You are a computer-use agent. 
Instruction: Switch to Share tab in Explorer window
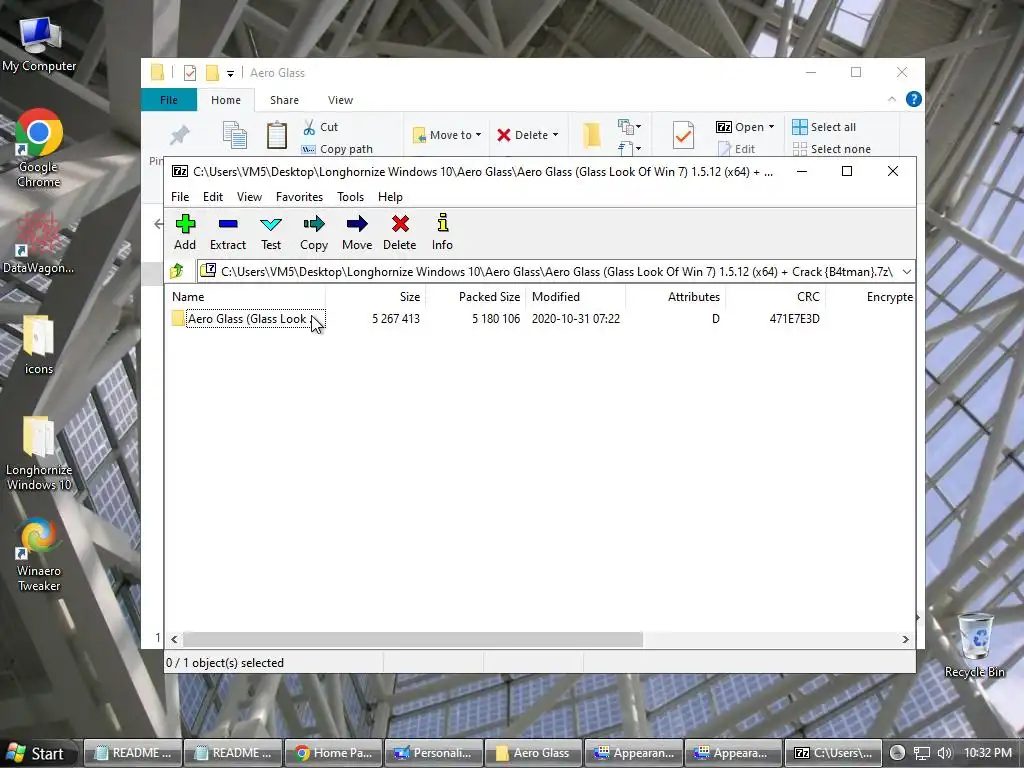pos(284,100)
